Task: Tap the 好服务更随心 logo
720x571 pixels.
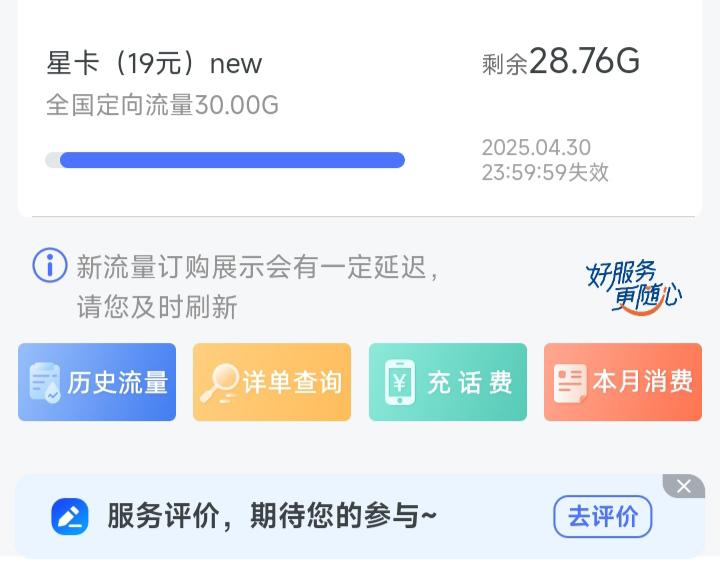Action: pos(634,287)
